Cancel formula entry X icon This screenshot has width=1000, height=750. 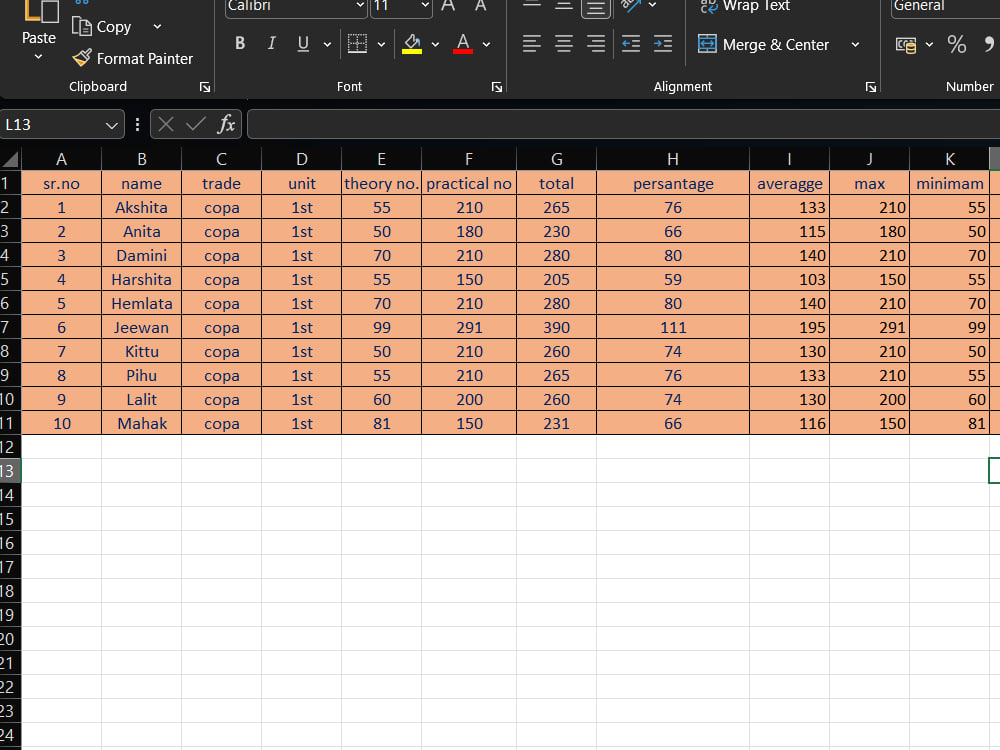(166, 124)
